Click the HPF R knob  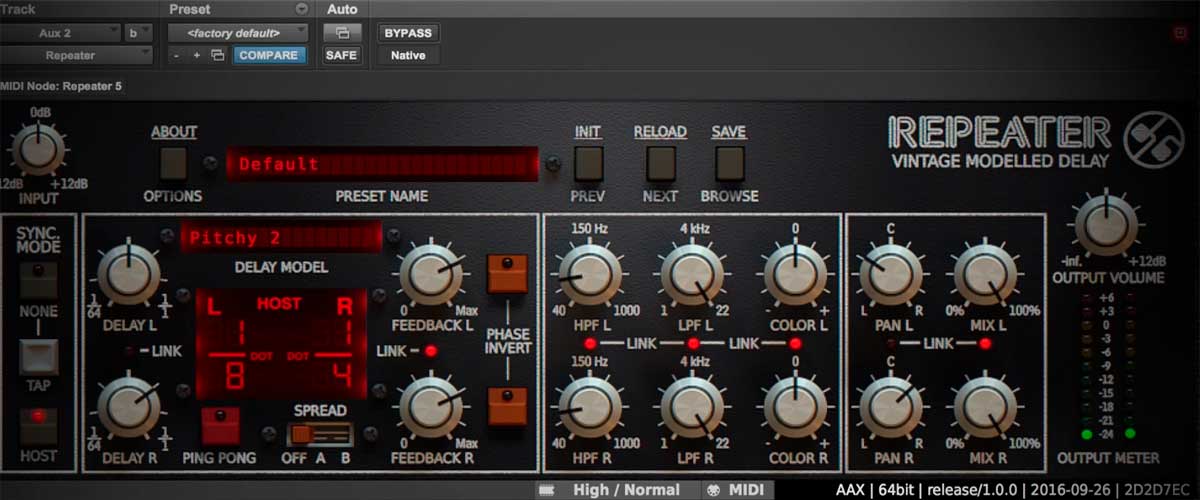coord(589,408)
